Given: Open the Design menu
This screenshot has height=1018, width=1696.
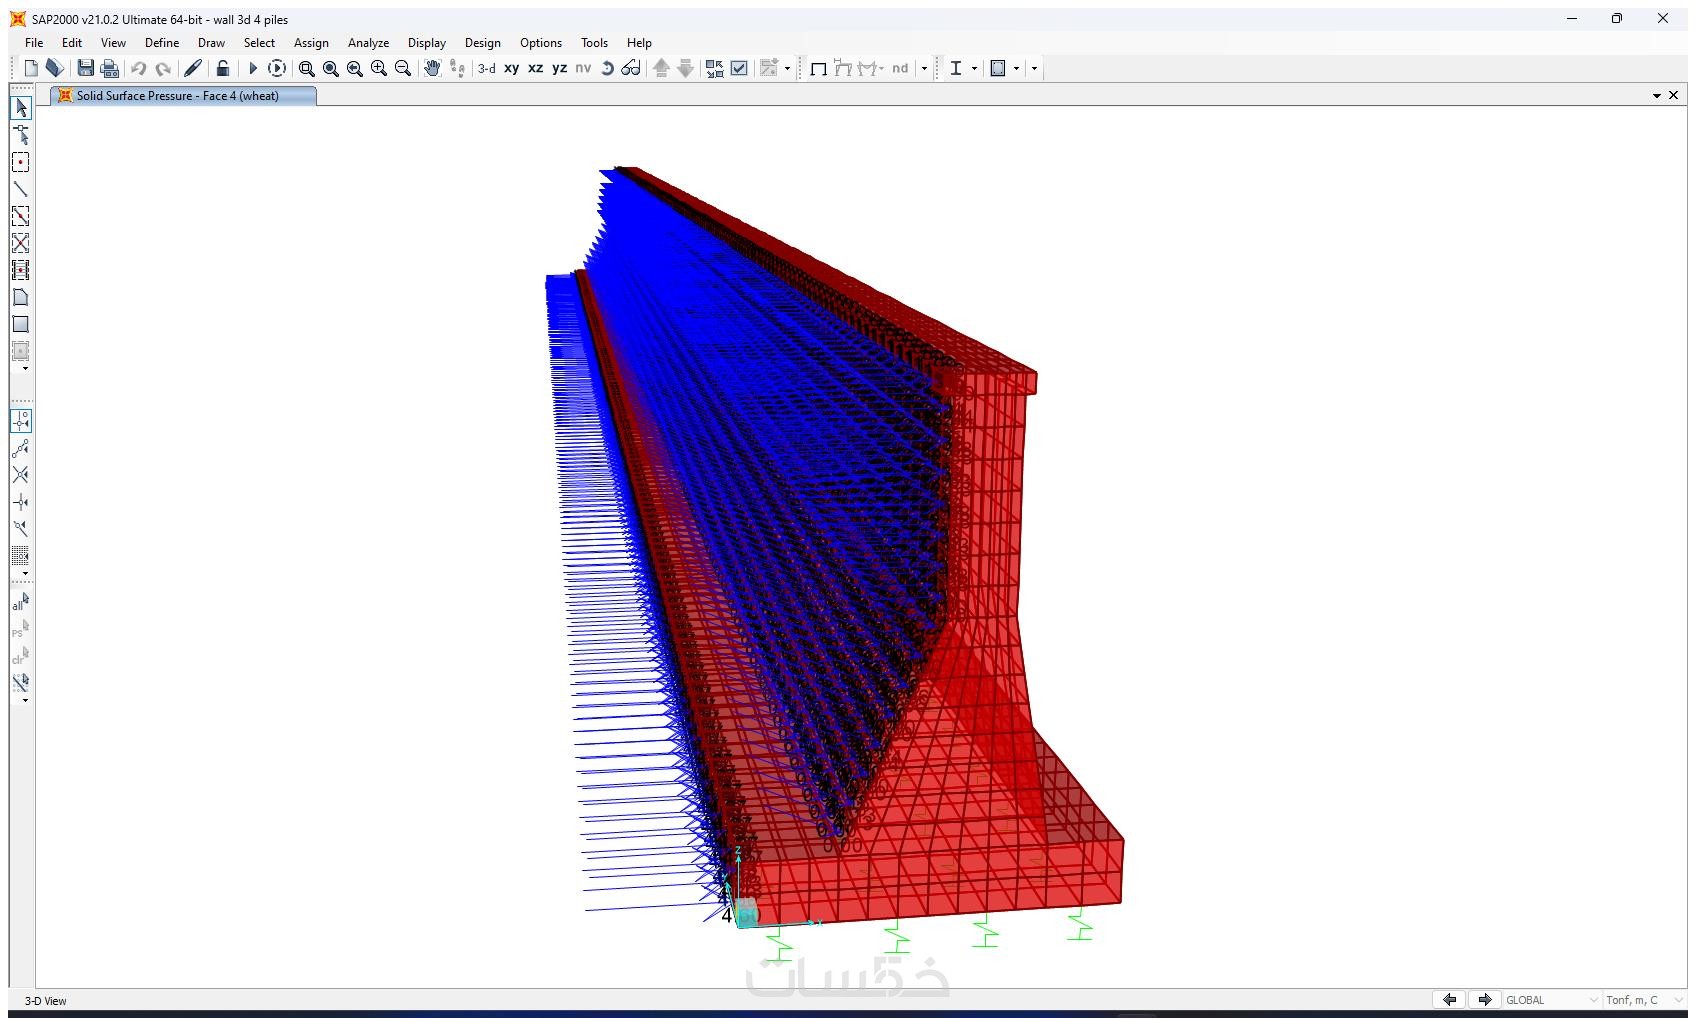Looking at the screenshot, I should [482, 43].
